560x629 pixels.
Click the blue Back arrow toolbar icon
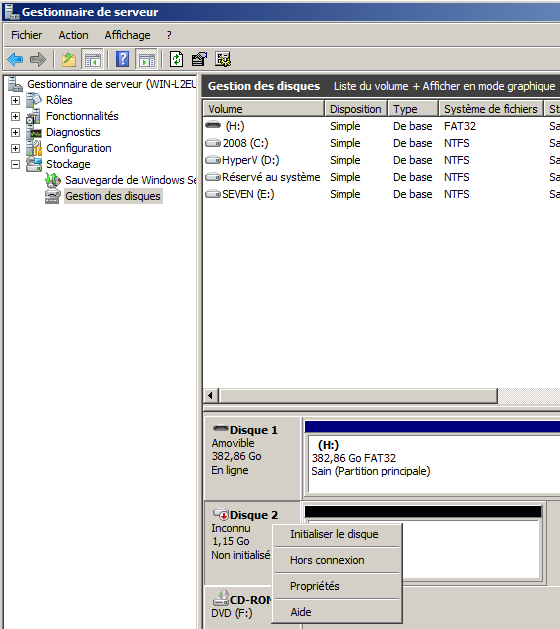15,60
